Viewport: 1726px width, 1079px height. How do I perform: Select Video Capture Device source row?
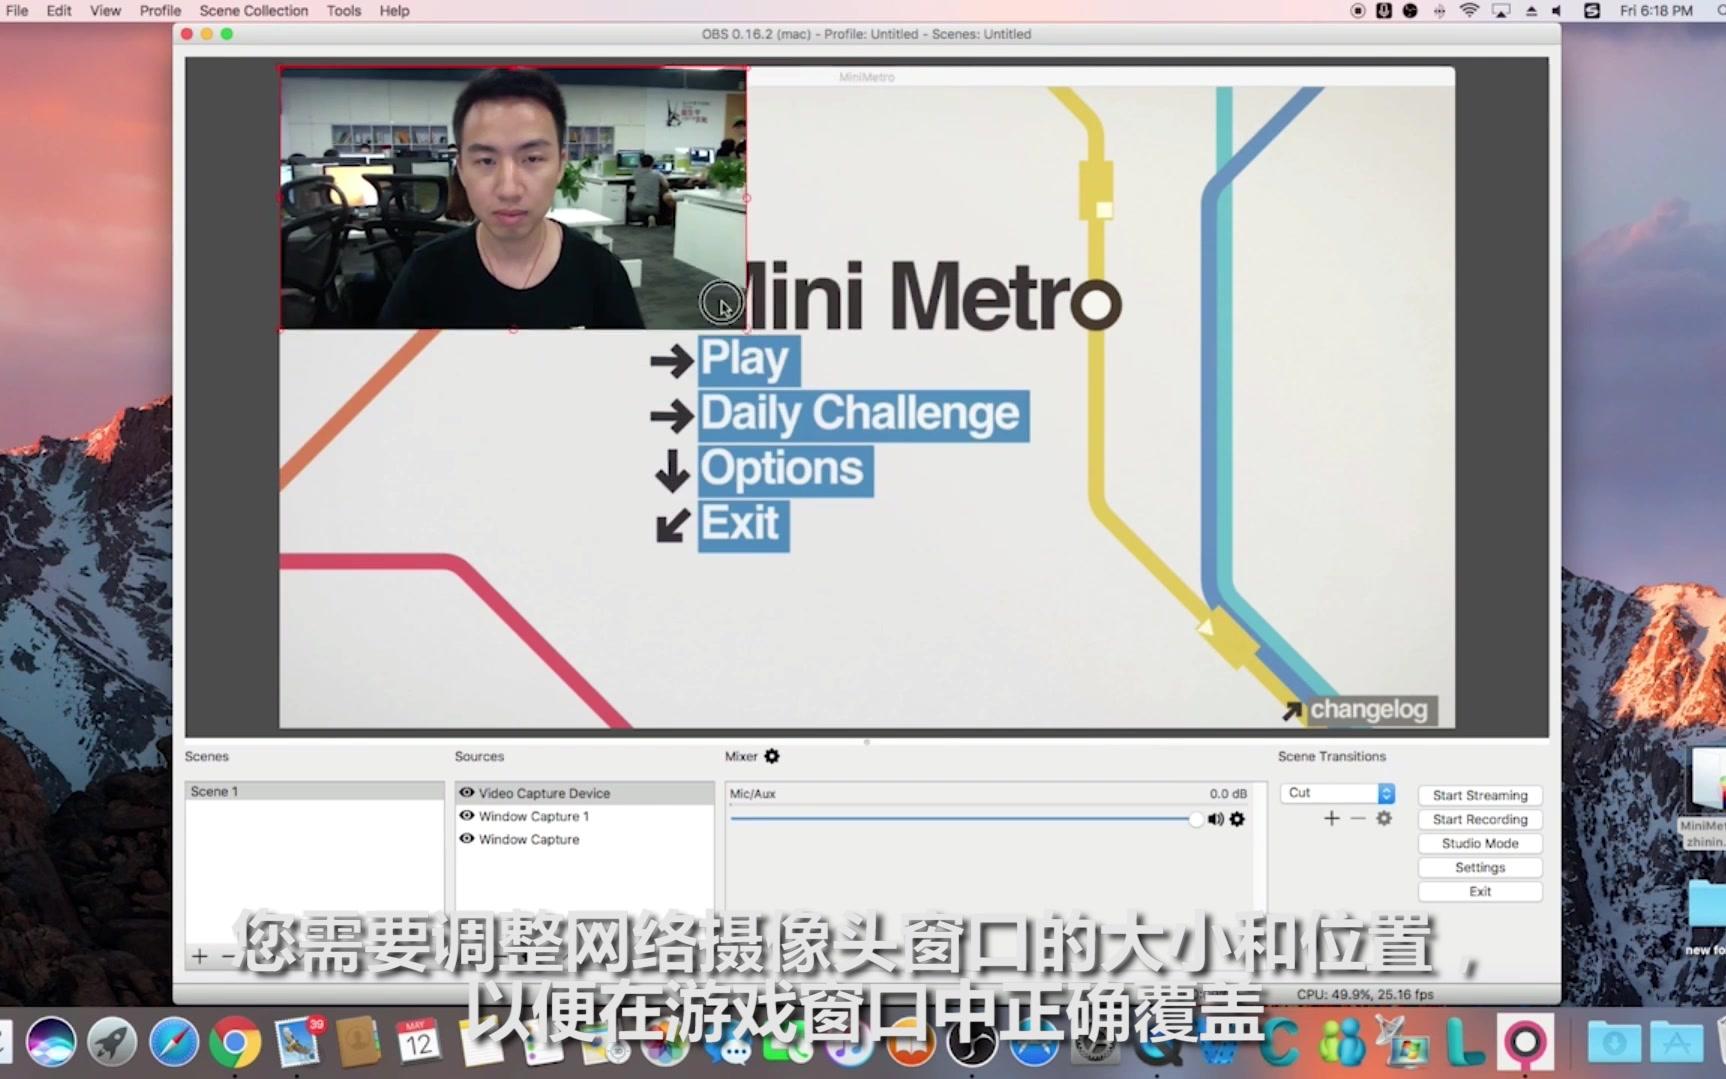[585, 793]
